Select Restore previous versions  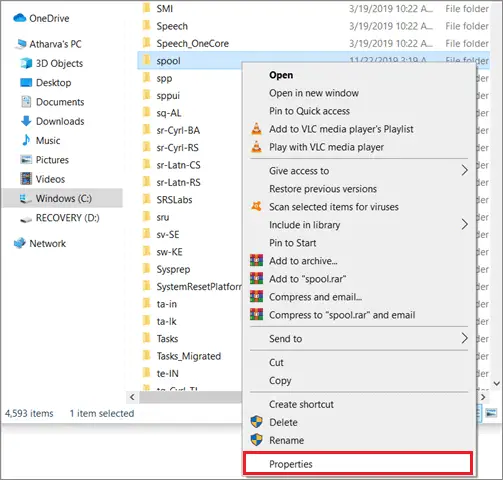pyautogui.click(x=323, y=189)
